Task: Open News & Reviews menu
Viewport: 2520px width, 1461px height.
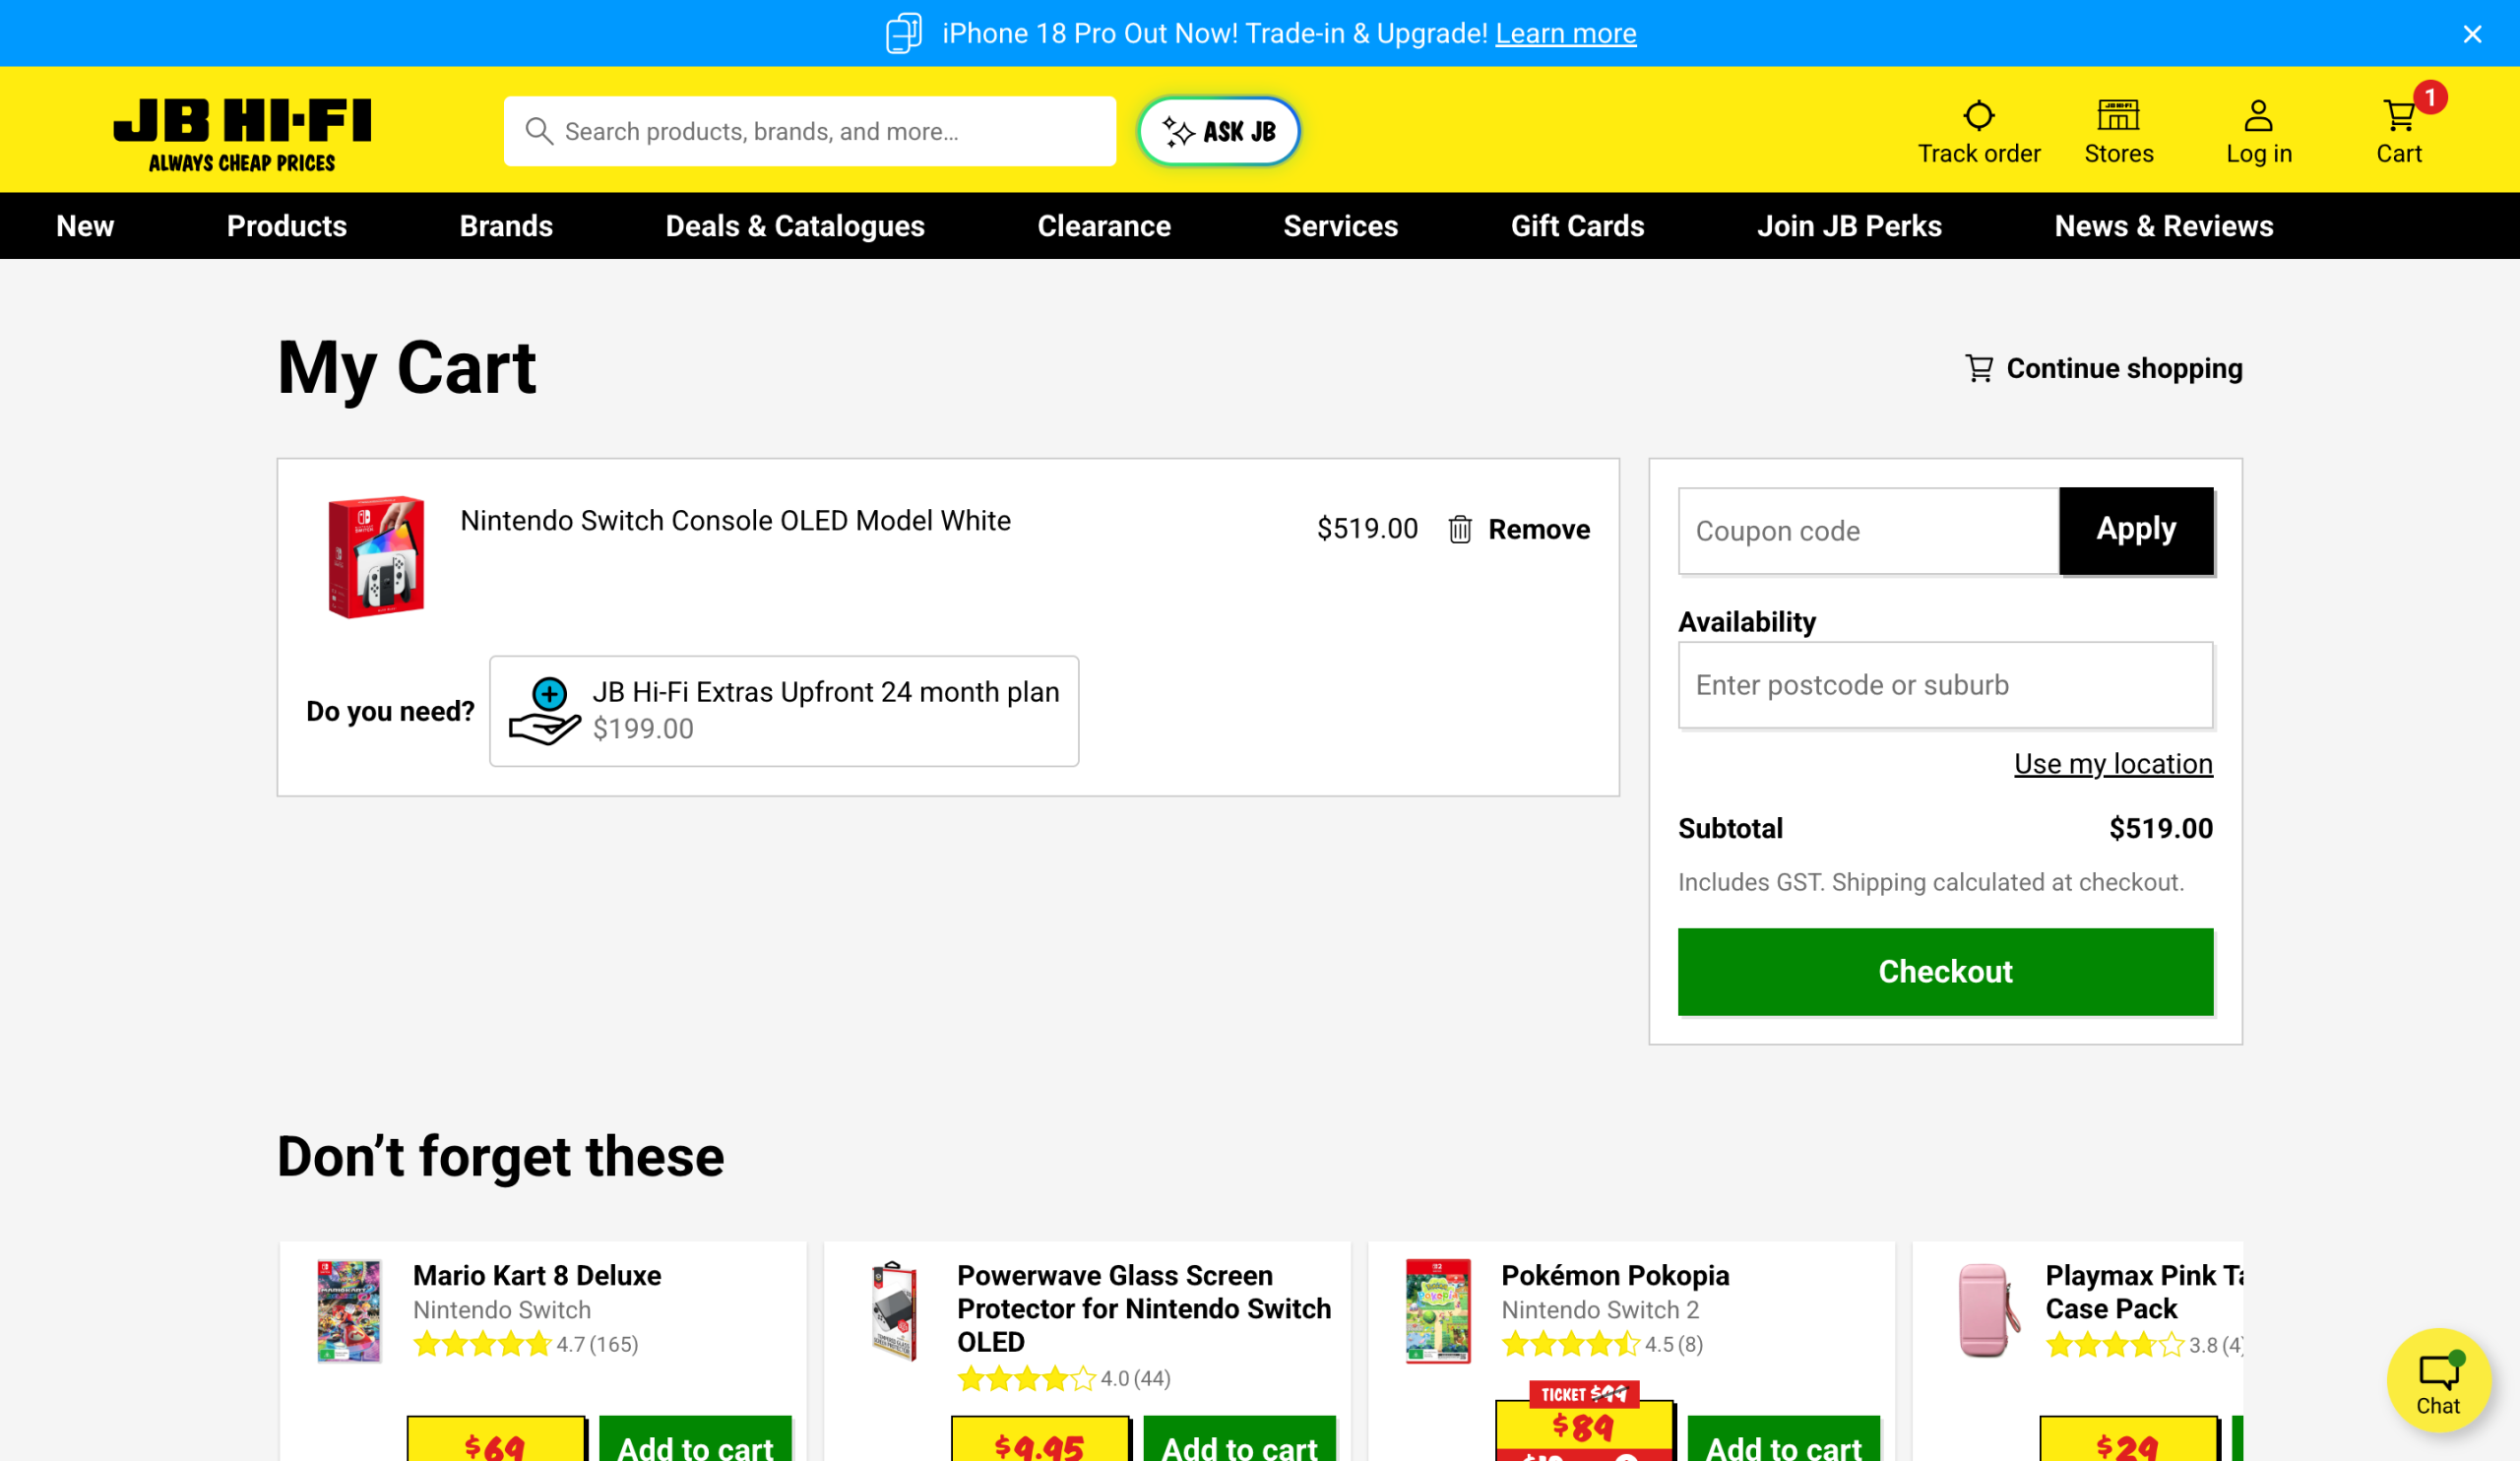Action: point(2163,226)
